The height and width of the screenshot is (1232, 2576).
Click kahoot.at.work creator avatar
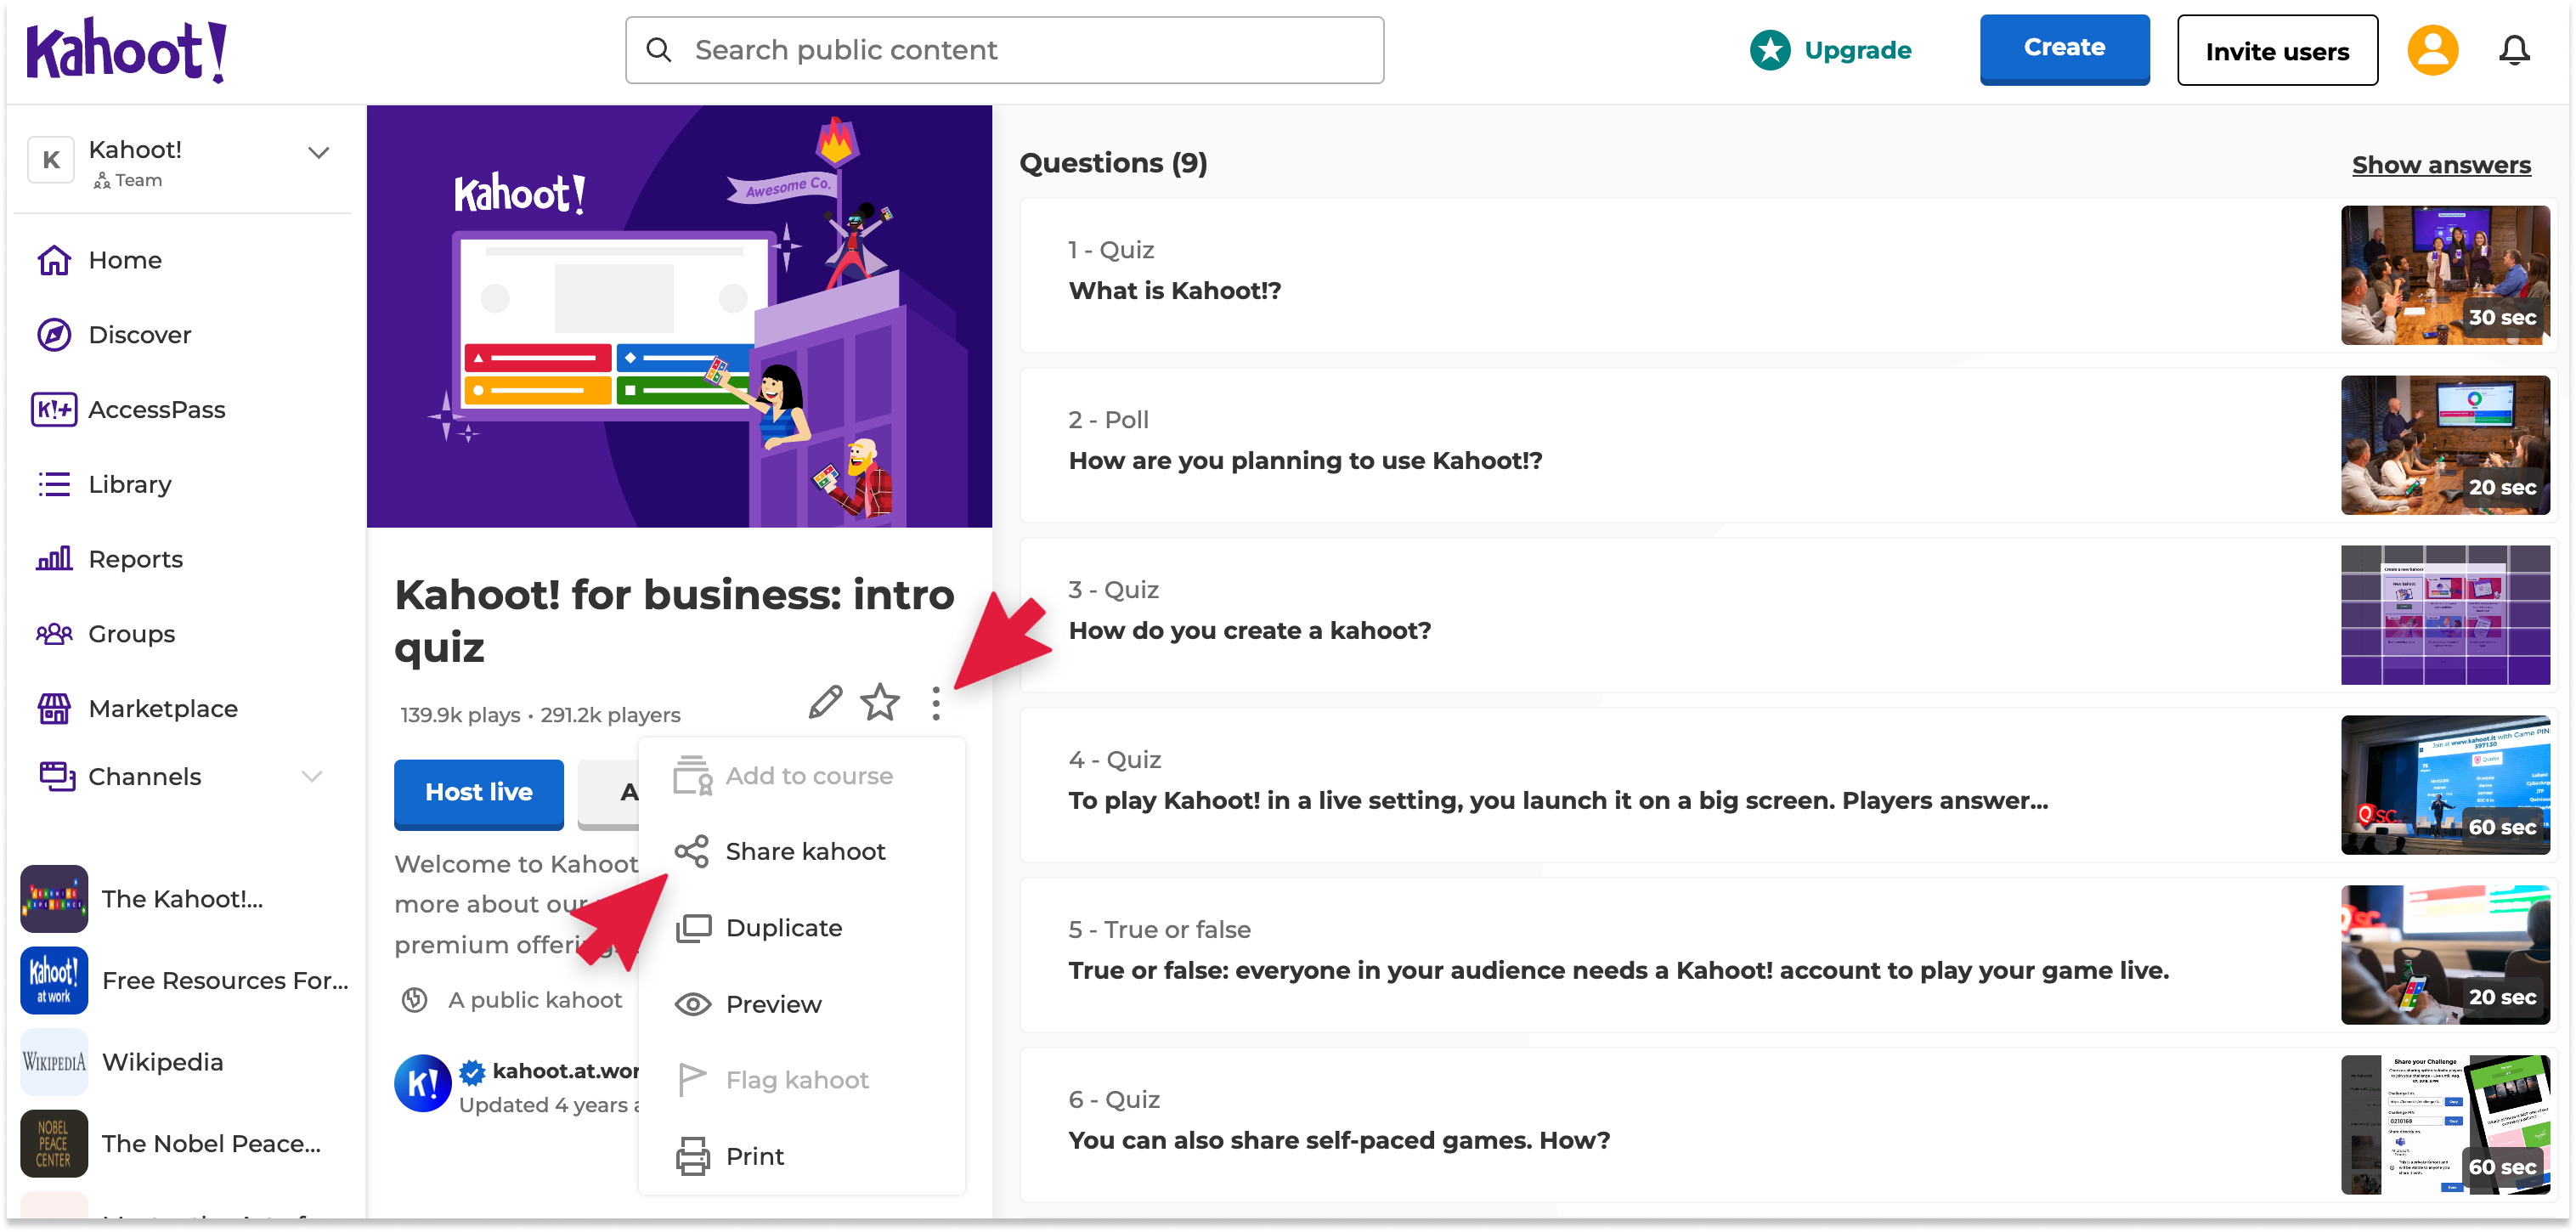(x=422, y=1084)
